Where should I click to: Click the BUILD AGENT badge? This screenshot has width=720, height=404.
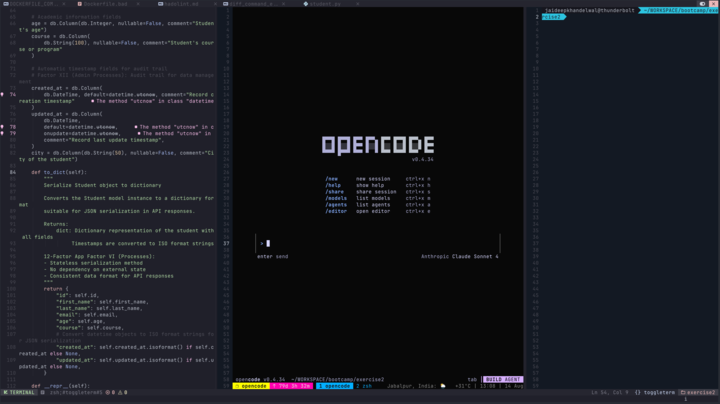pyautogui.click(x=503, y=380)
